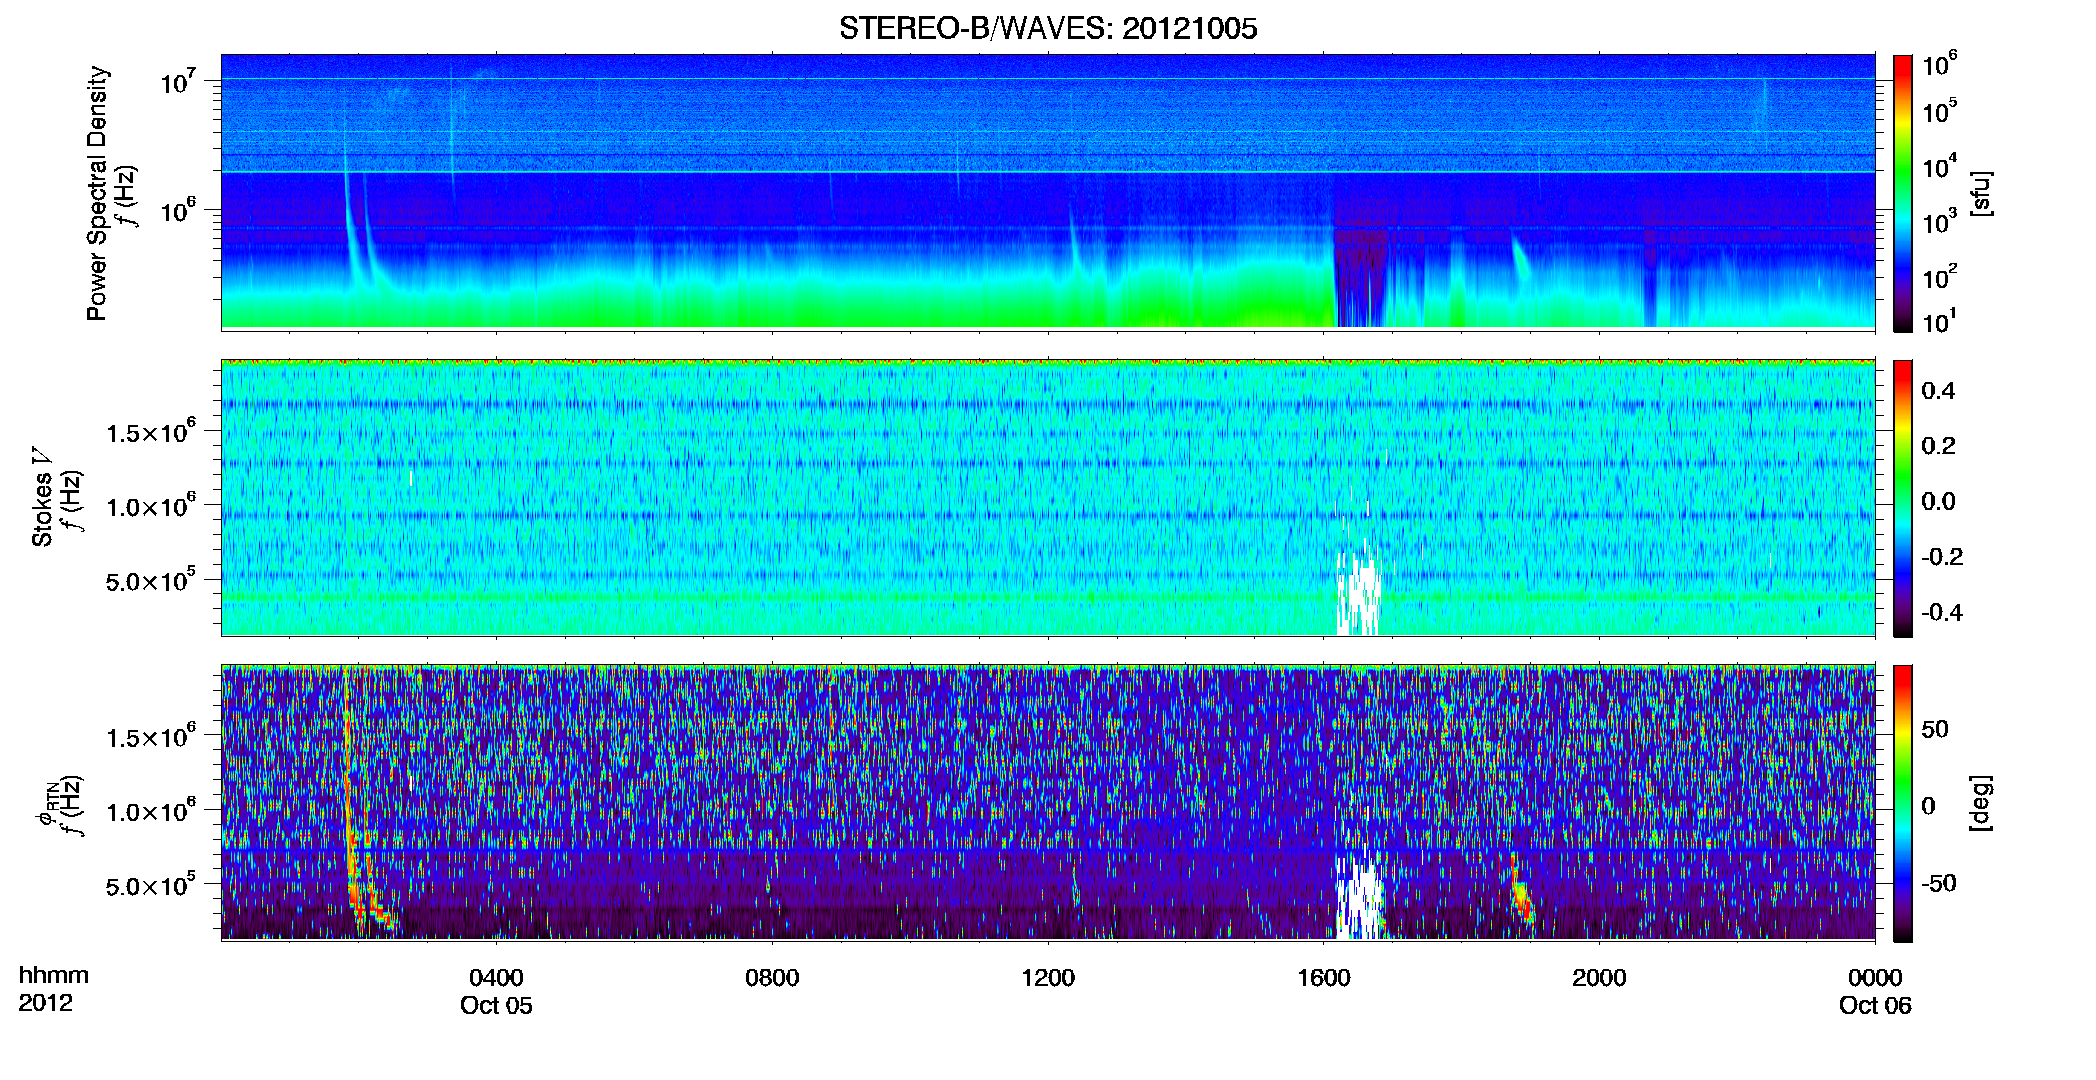Click the 5.0×10⁵ tick on Stokes V panel

pyautogui.click(x=150, y=580)
